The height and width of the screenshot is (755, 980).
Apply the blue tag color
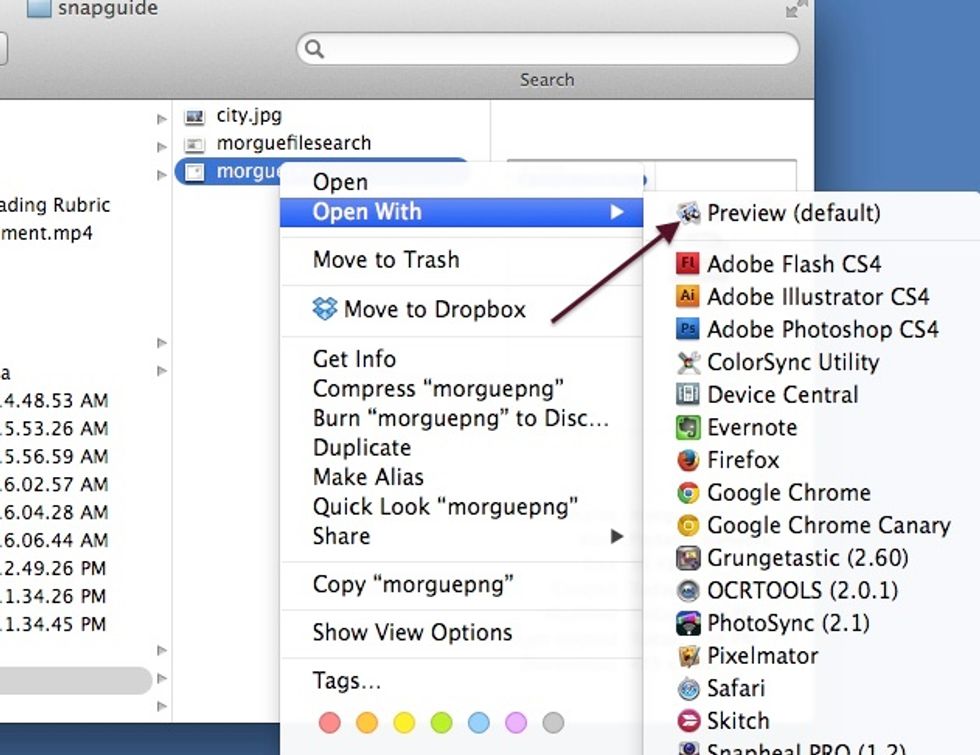pos(479,722)
